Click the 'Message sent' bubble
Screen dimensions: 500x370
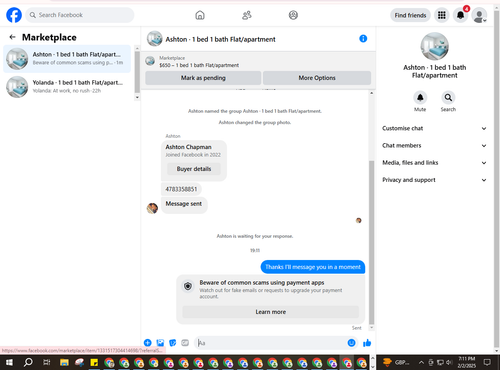pyautogui.click(x=184, y=204)
